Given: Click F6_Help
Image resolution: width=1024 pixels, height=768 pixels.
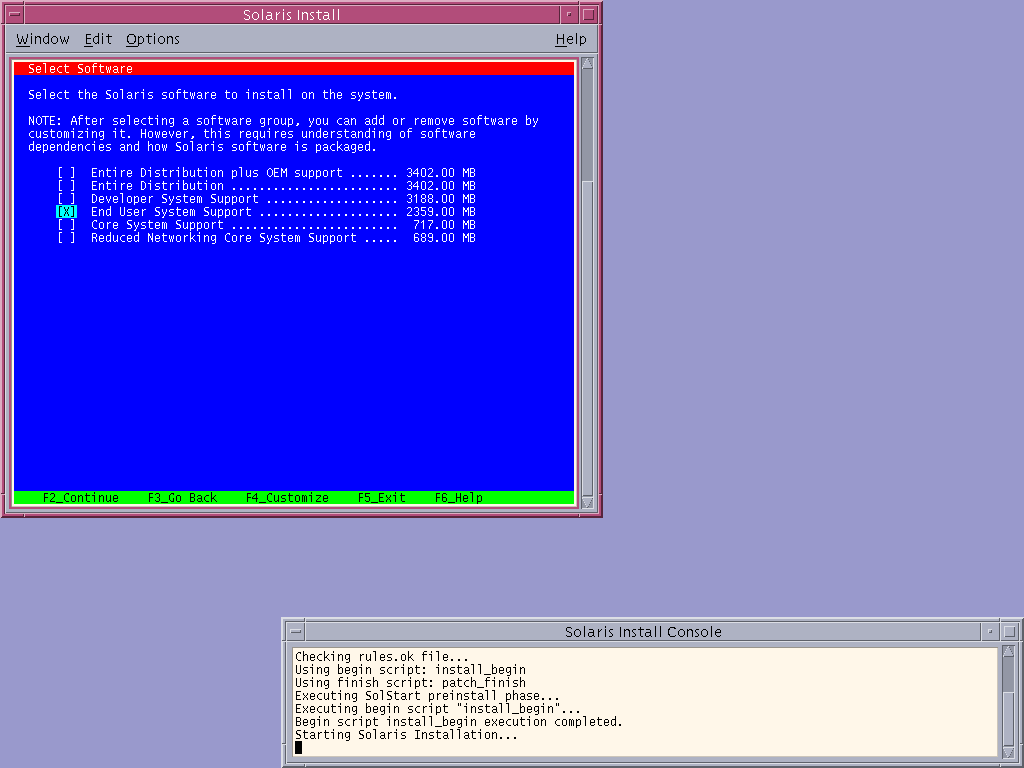Looking at the screenshot, I should click(x=458, y=498).
